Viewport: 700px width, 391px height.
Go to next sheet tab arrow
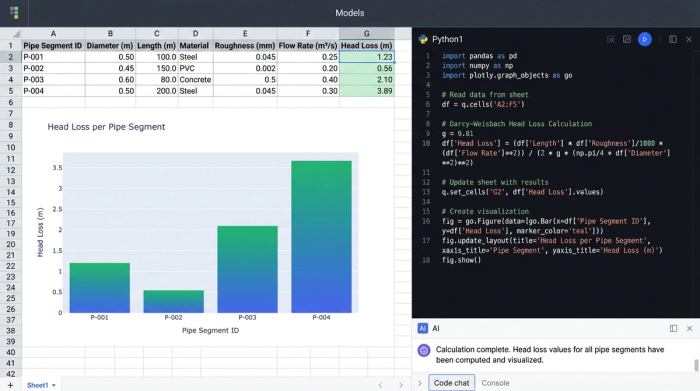pos(401,385)
